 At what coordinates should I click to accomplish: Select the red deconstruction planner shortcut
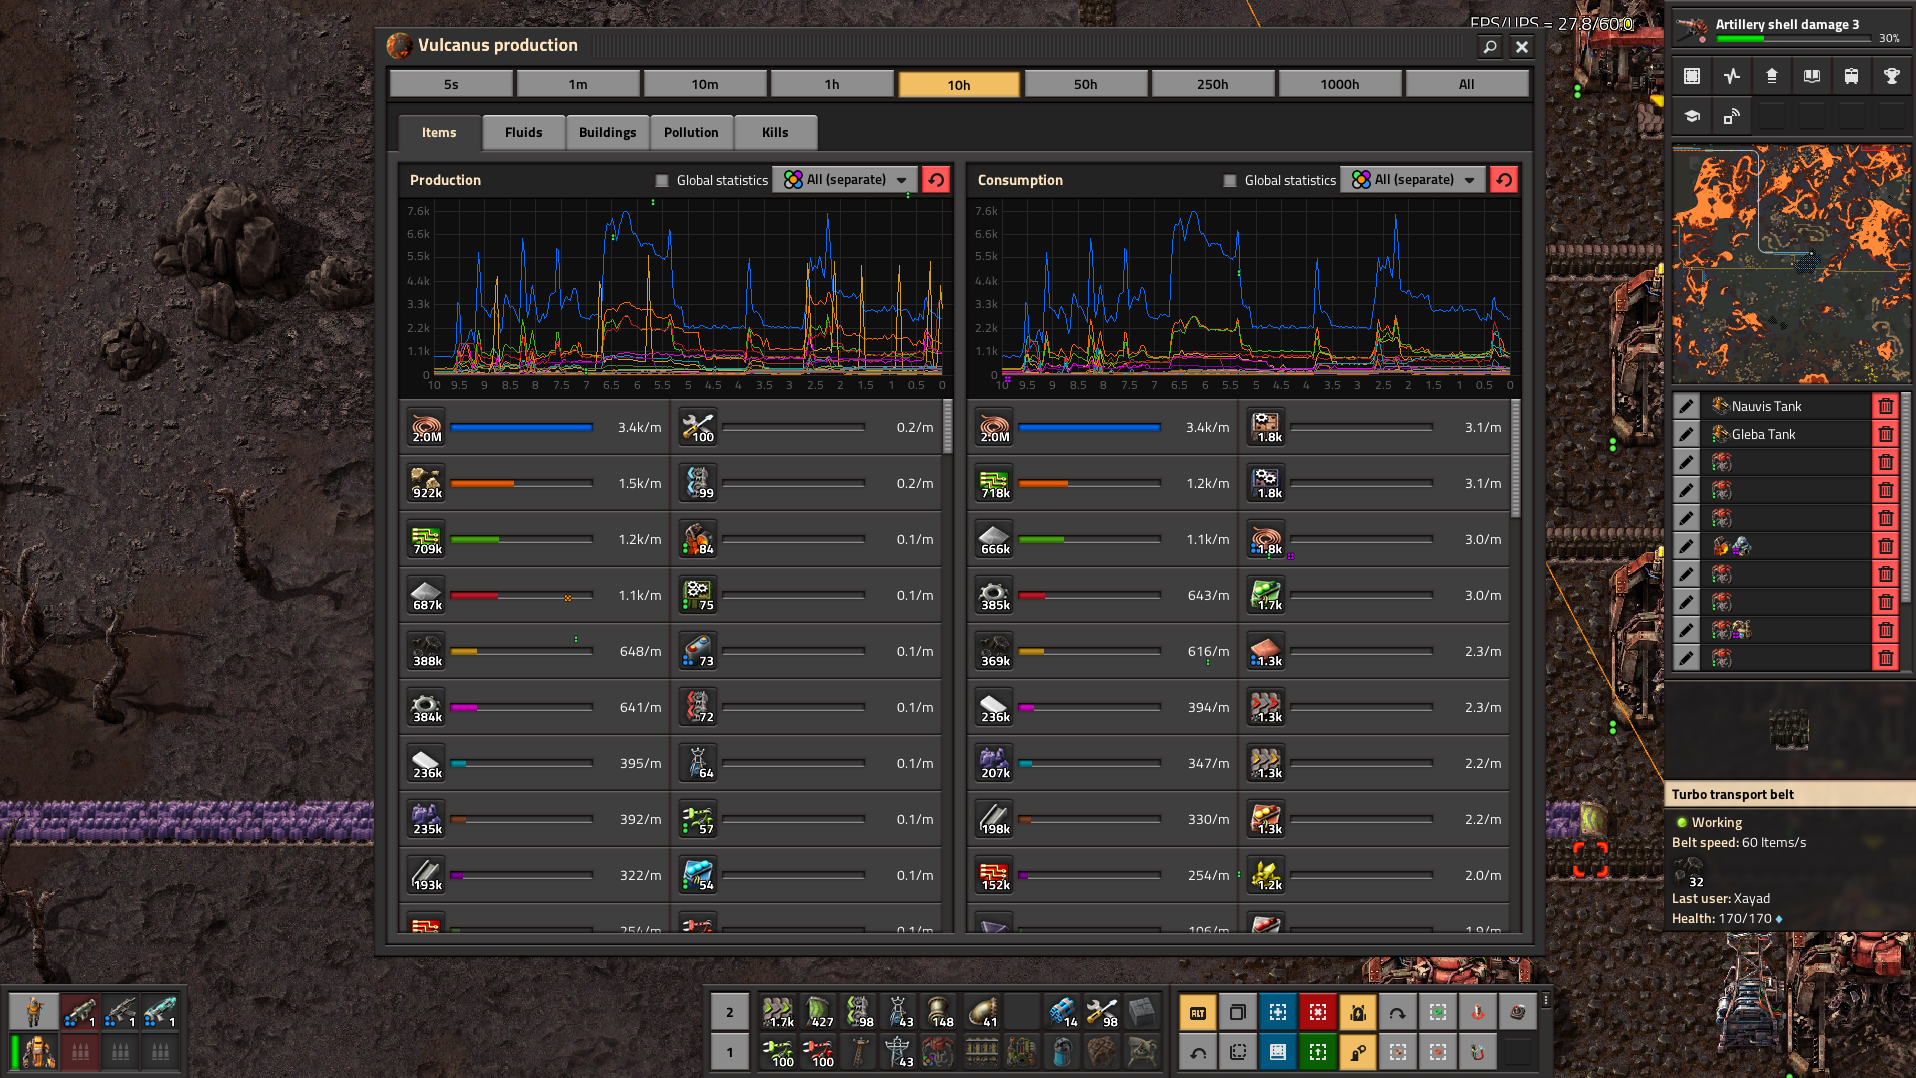tap(1318, 1012)
